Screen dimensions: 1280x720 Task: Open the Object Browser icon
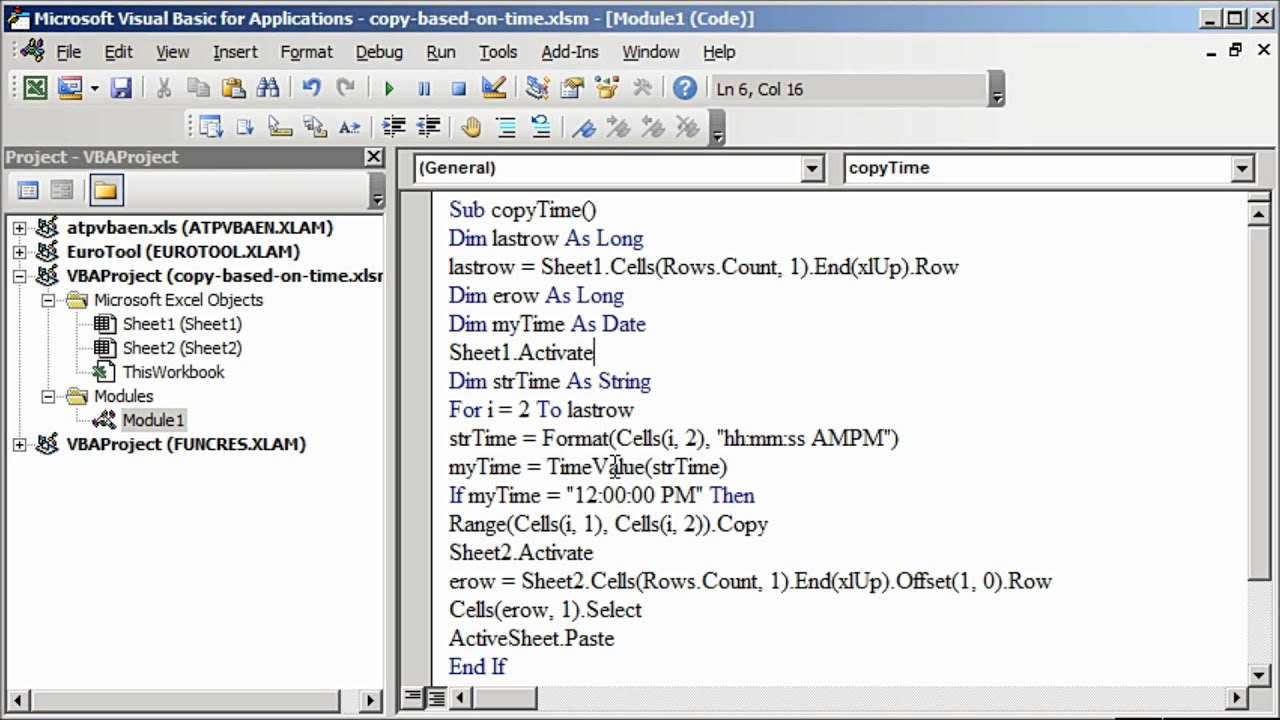click(606, 89)
